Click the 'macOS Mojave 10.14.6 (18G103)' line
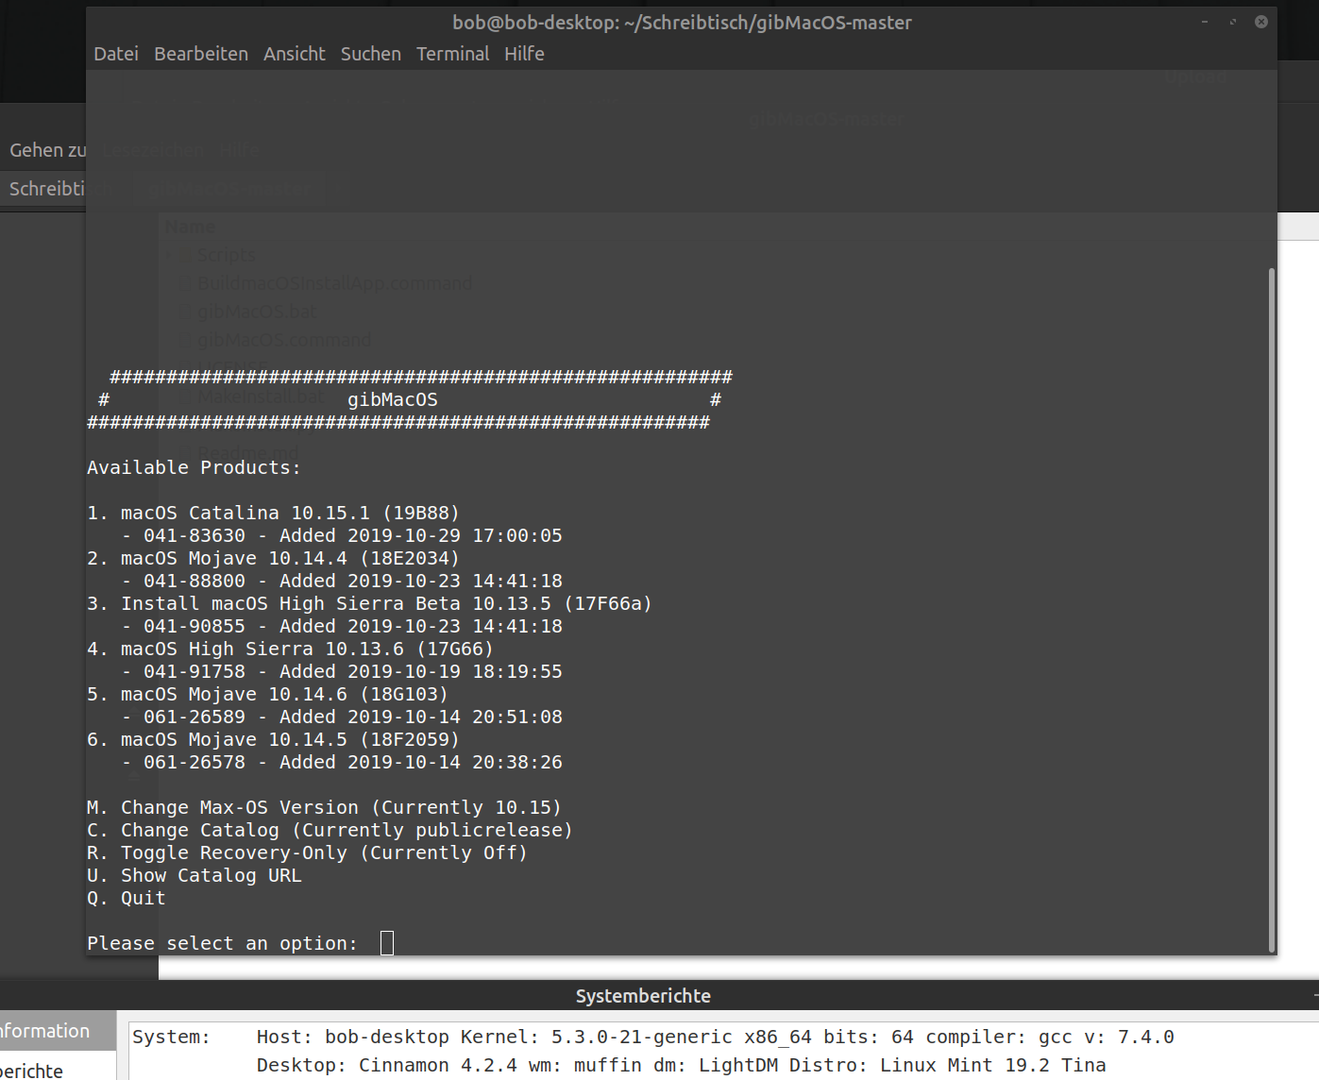Viewport: 1319px width, 1080px height. [x=267, y=694]
